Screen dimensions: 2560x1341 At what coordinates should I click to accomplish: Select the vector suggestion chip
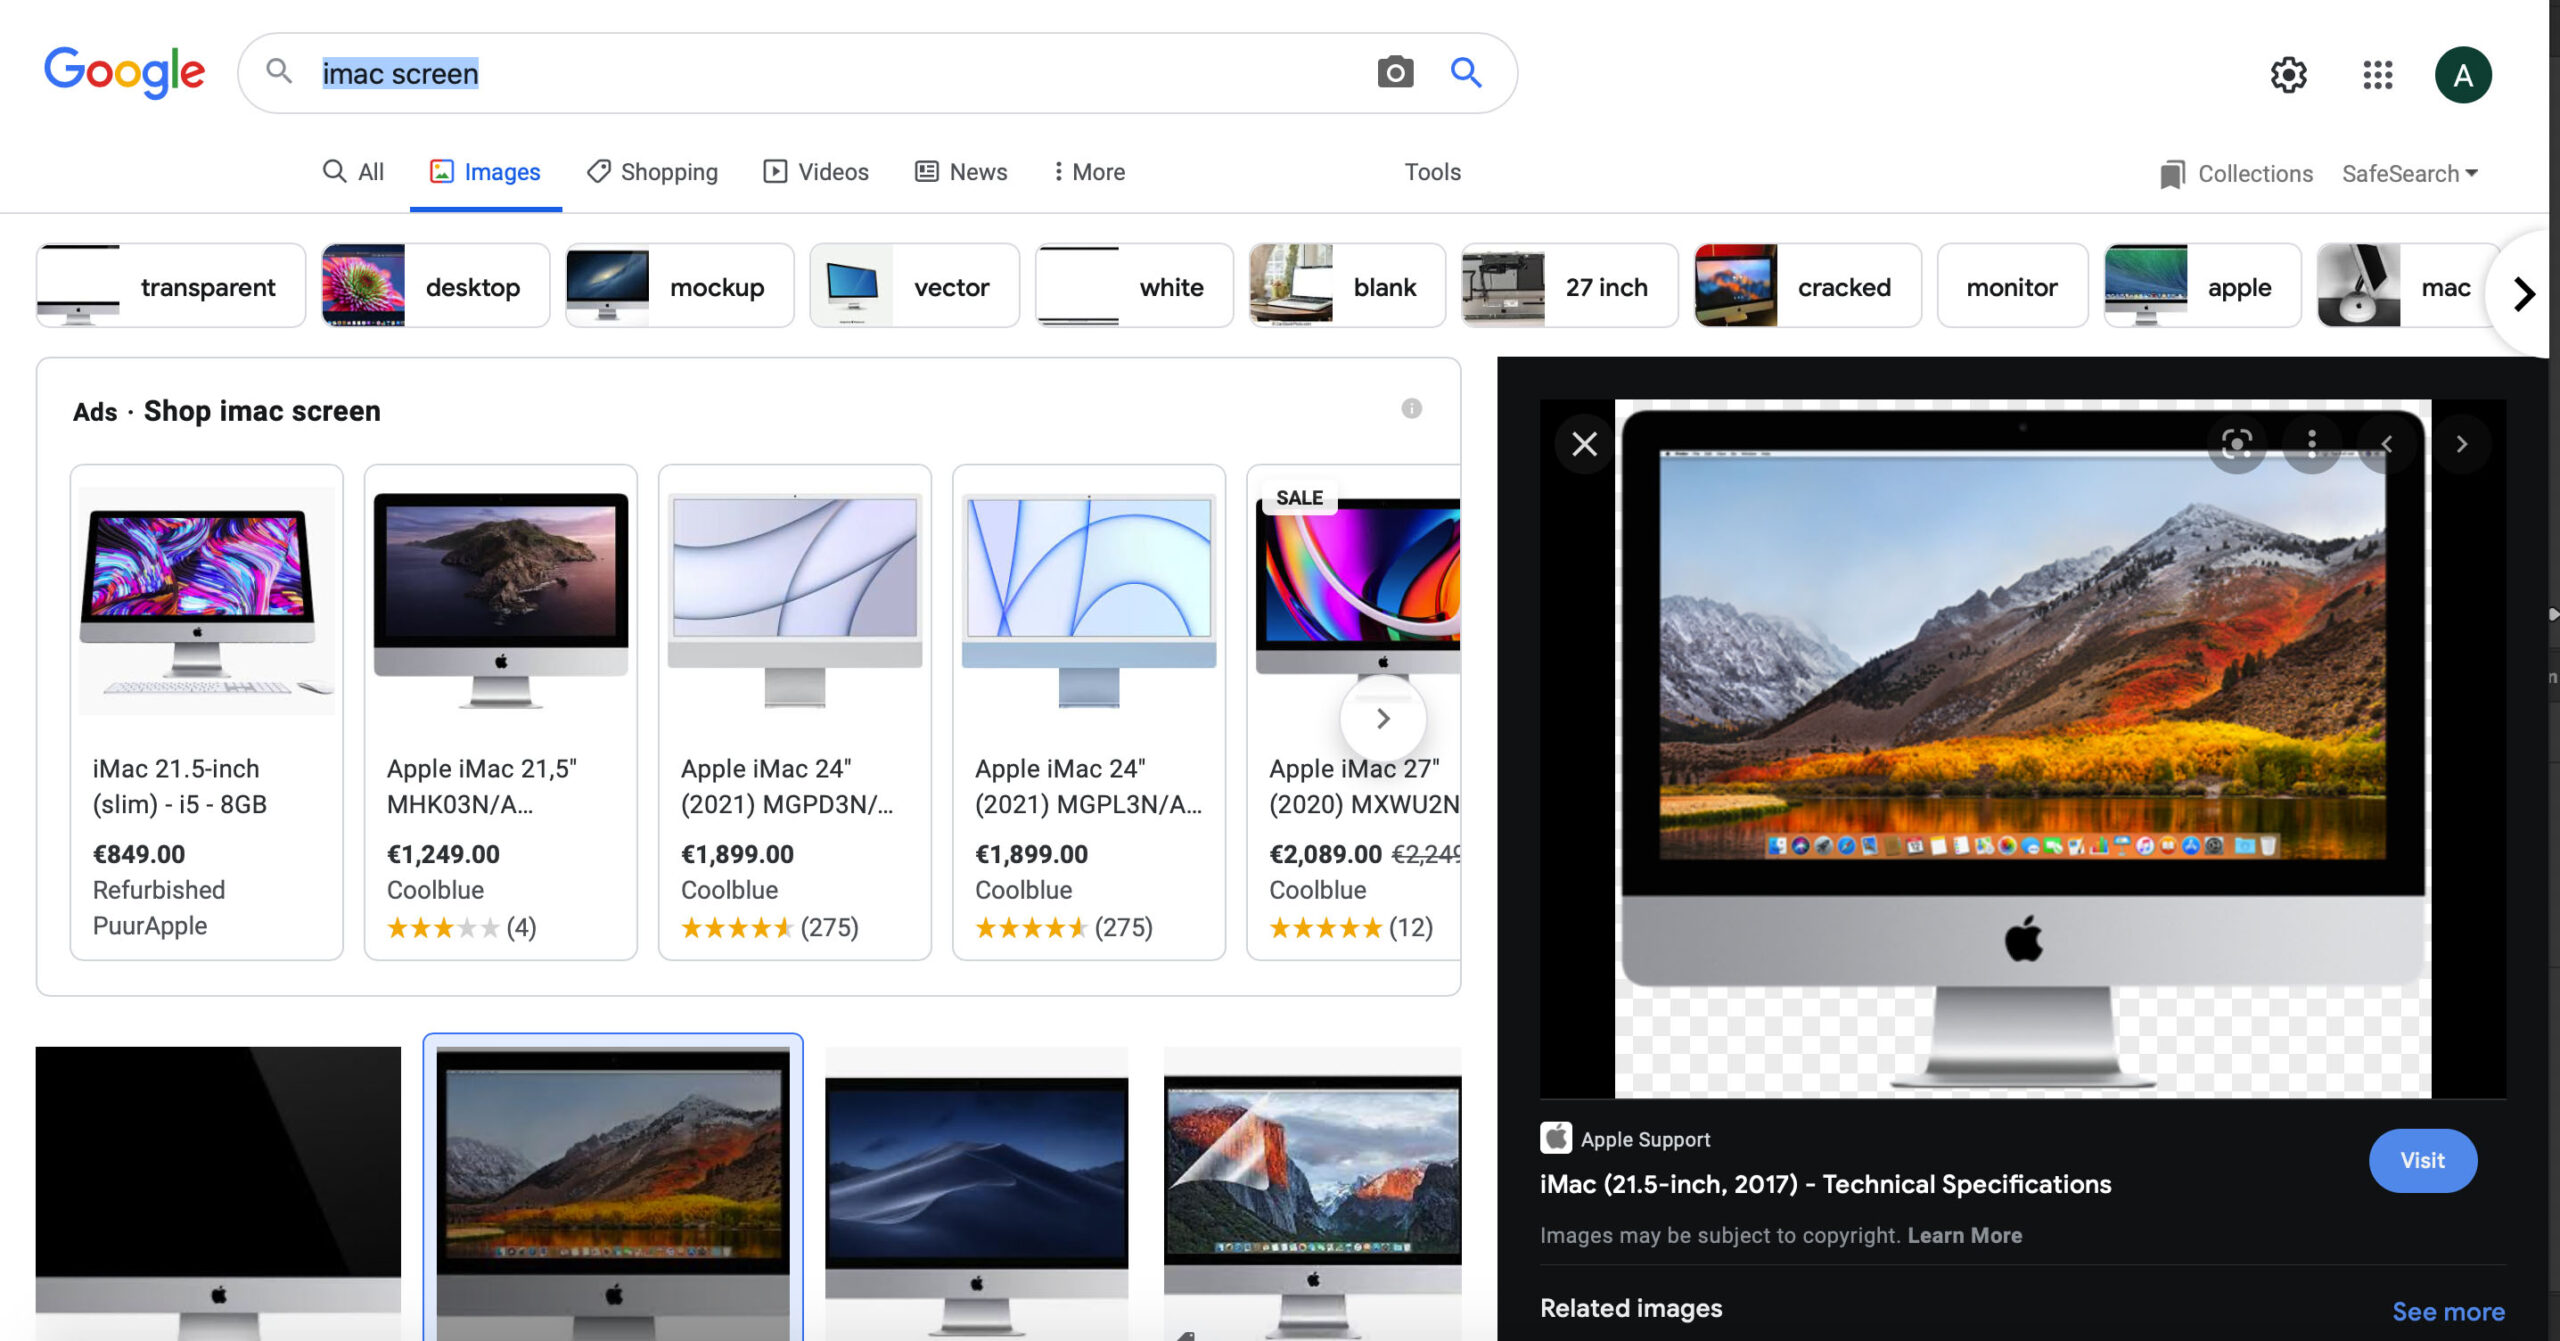tap(914, 286)
